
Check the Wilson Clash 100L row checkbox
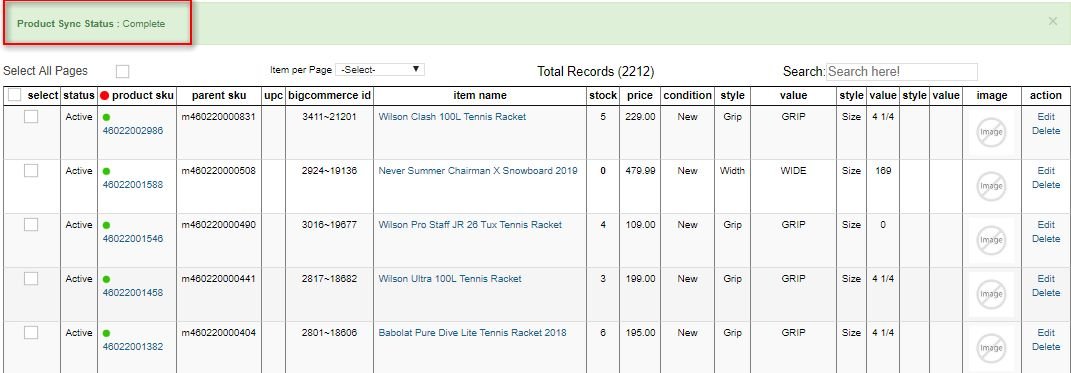tap(31, 117)
